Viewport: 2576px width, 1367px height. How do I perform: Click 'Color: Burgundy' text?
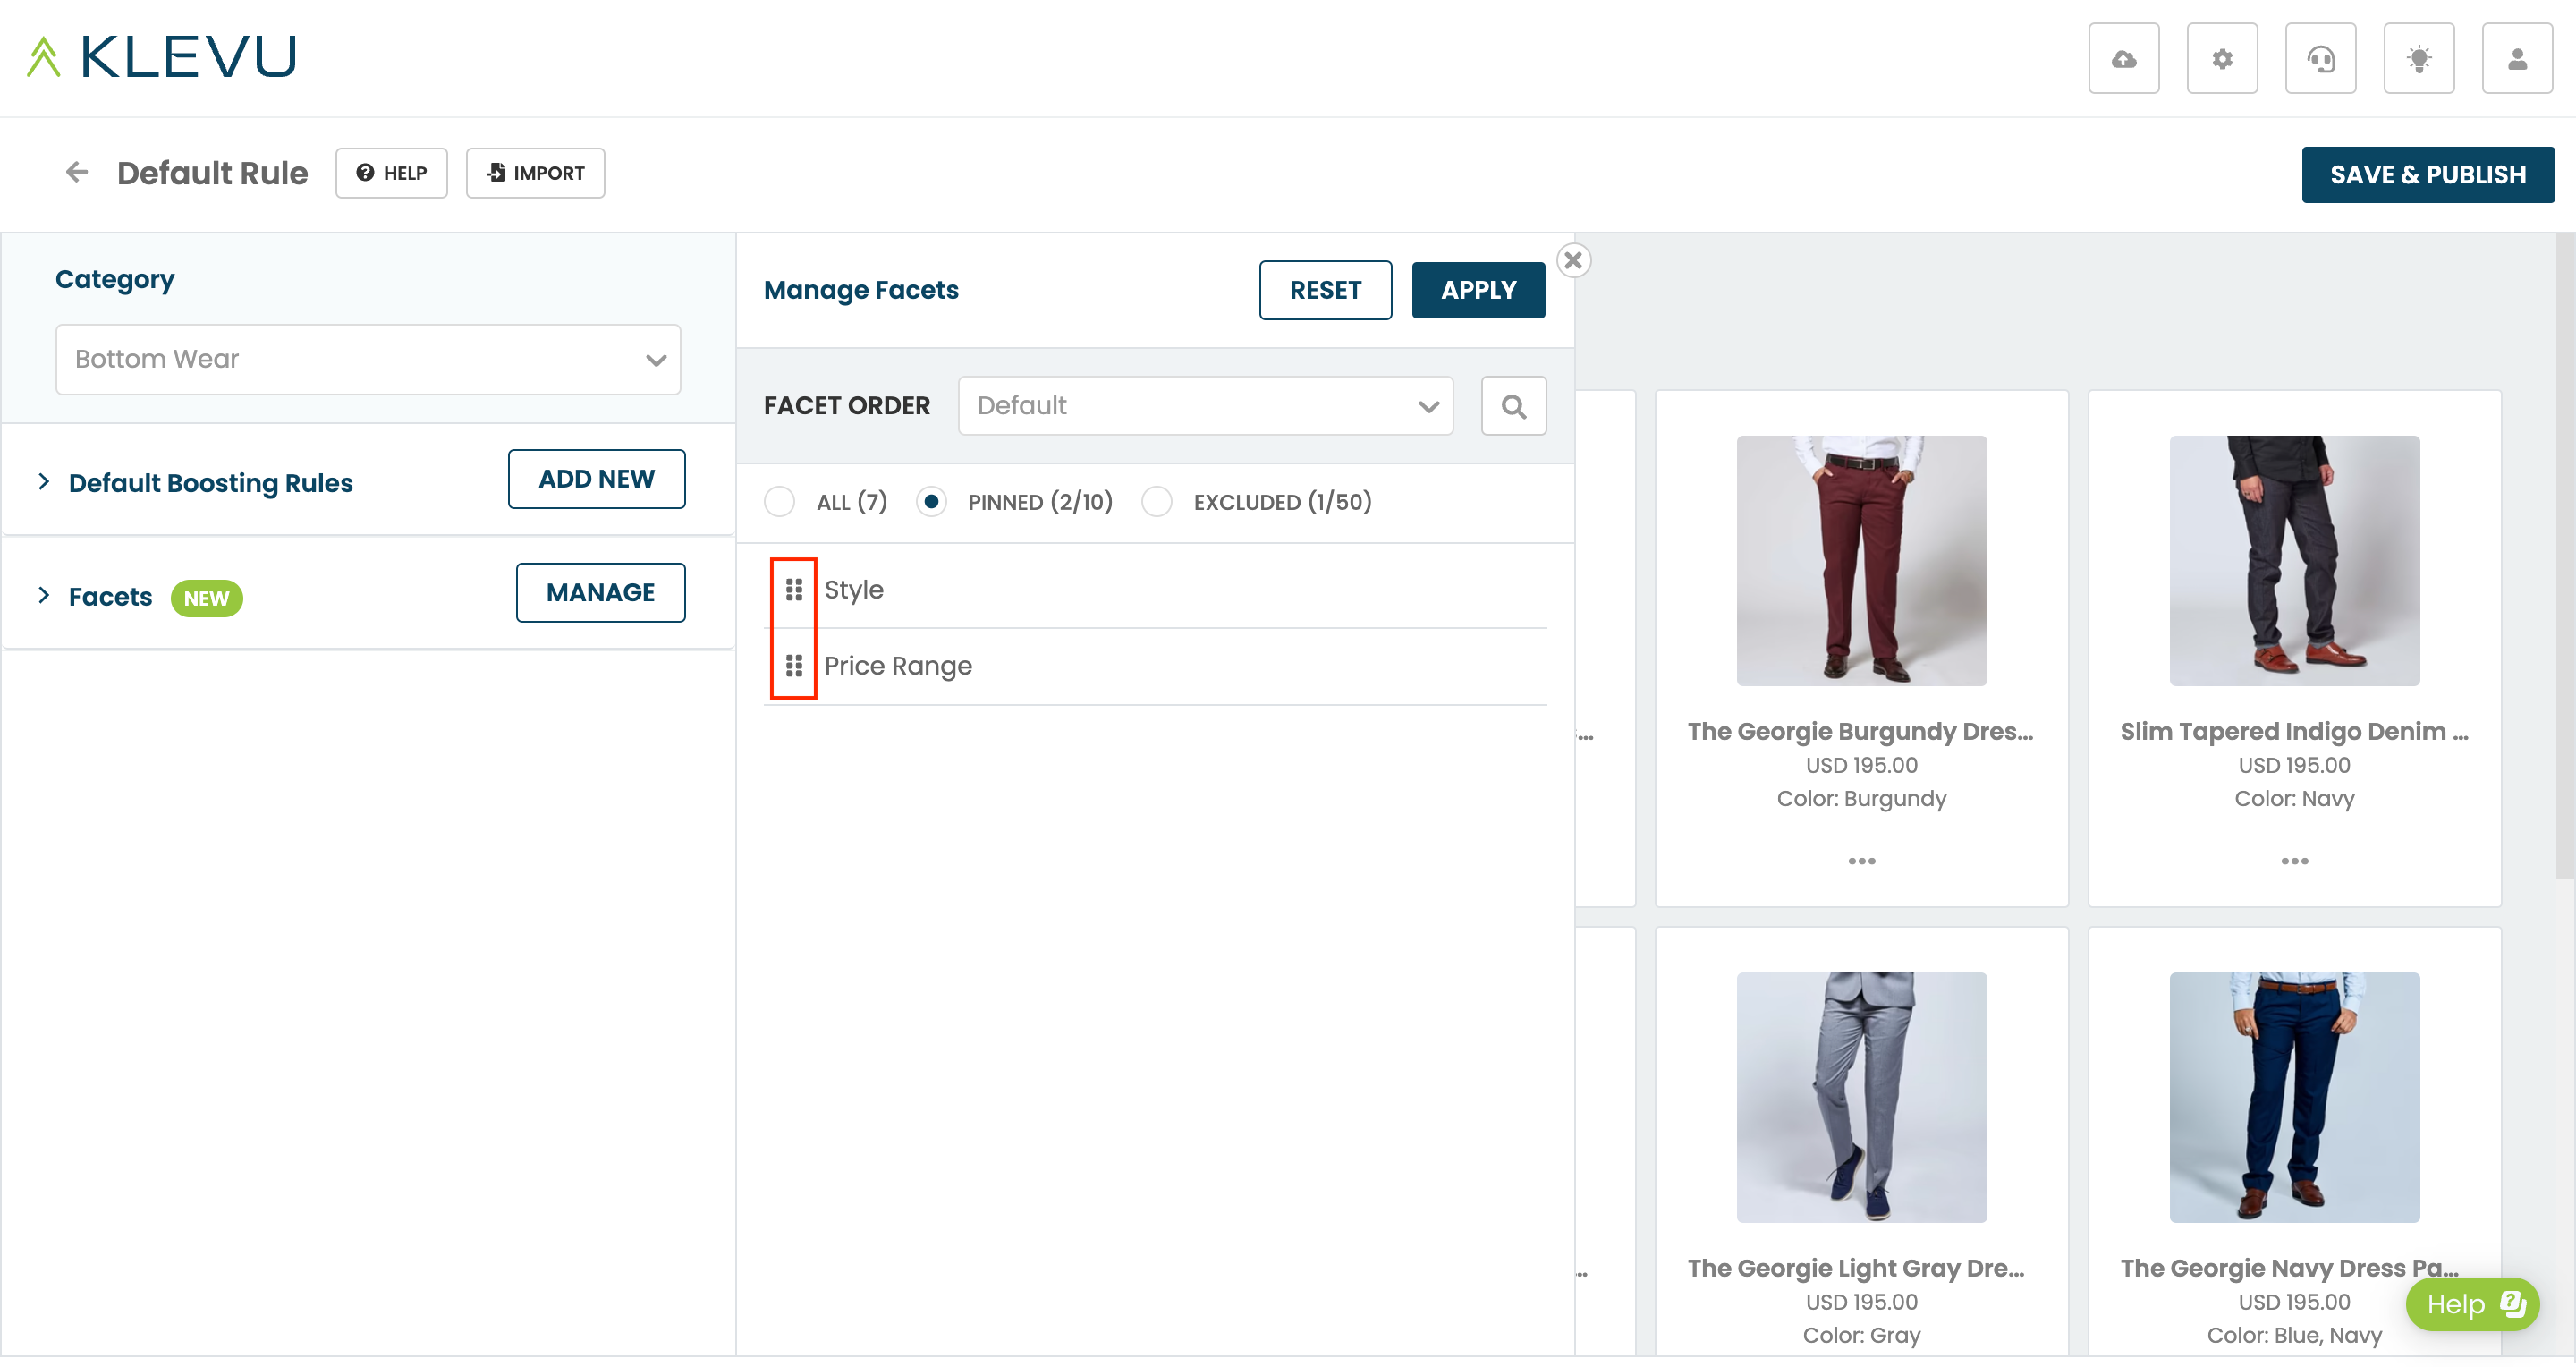1861,798
